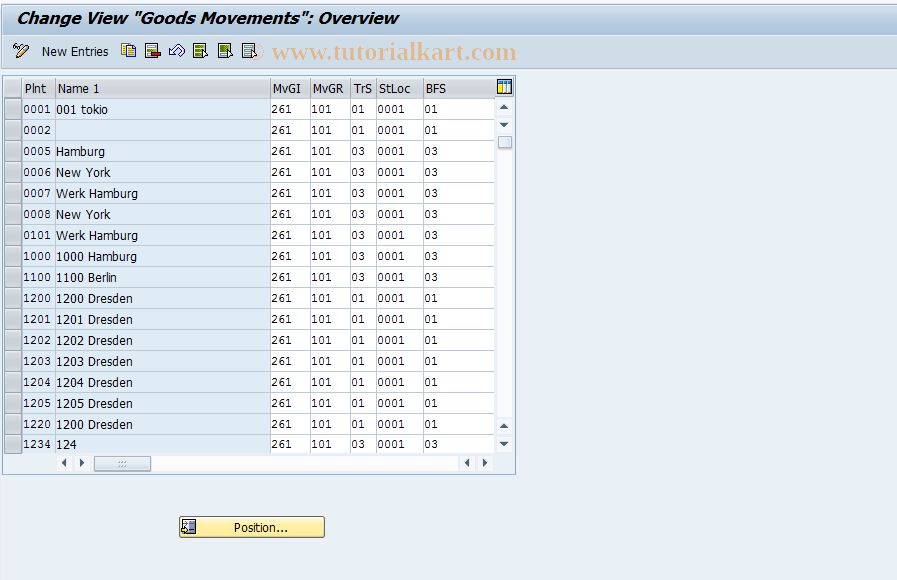Select row for plant 0002

(13, 130)
